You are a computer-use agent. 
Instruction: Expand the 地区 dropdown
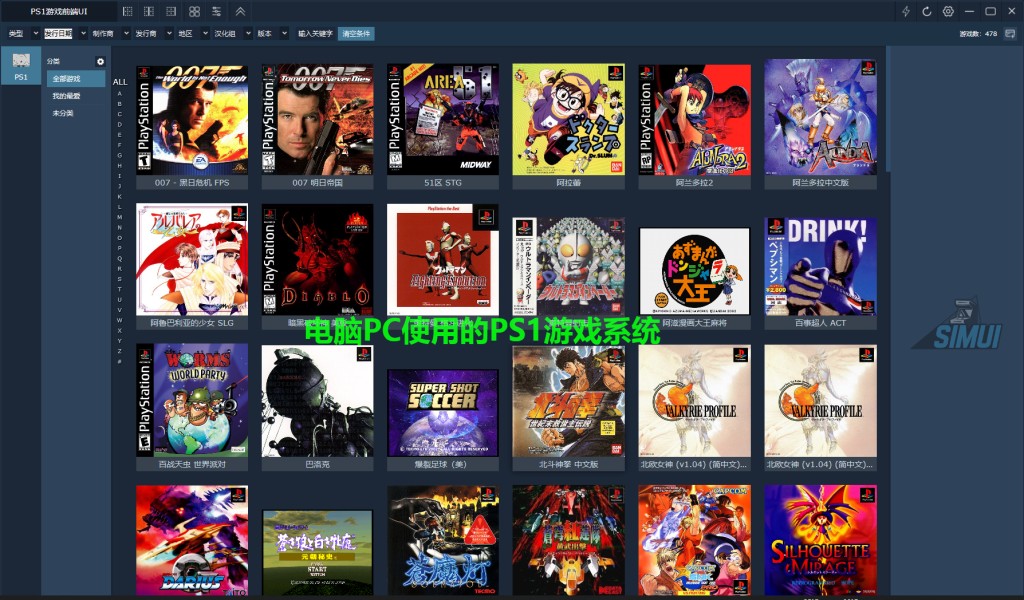205,33
